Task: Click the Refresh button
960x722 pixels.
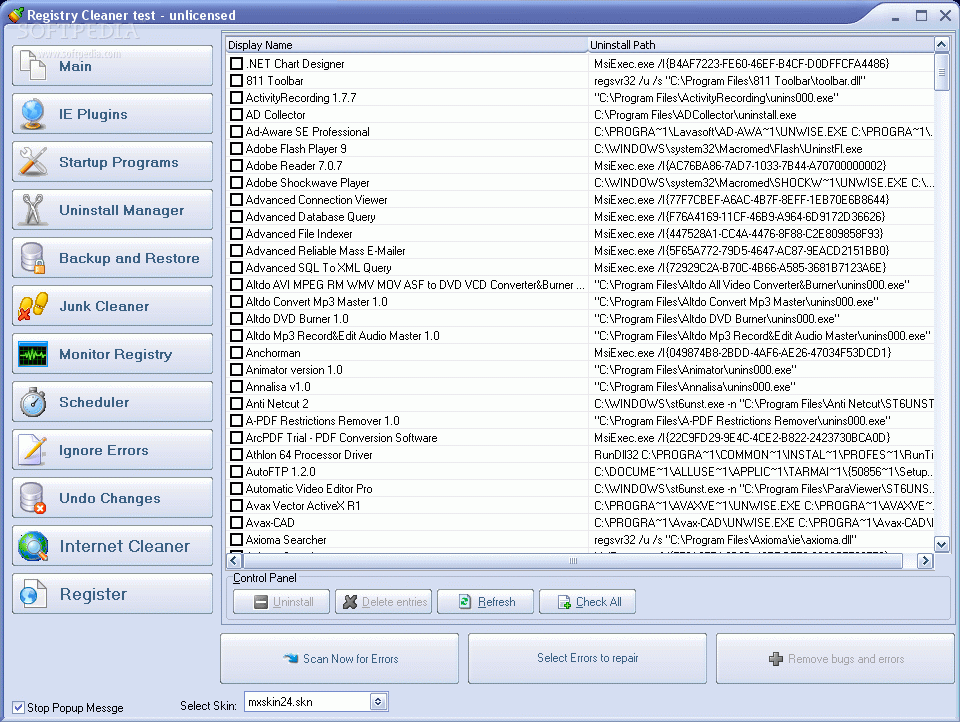Action: pos(486,602)
